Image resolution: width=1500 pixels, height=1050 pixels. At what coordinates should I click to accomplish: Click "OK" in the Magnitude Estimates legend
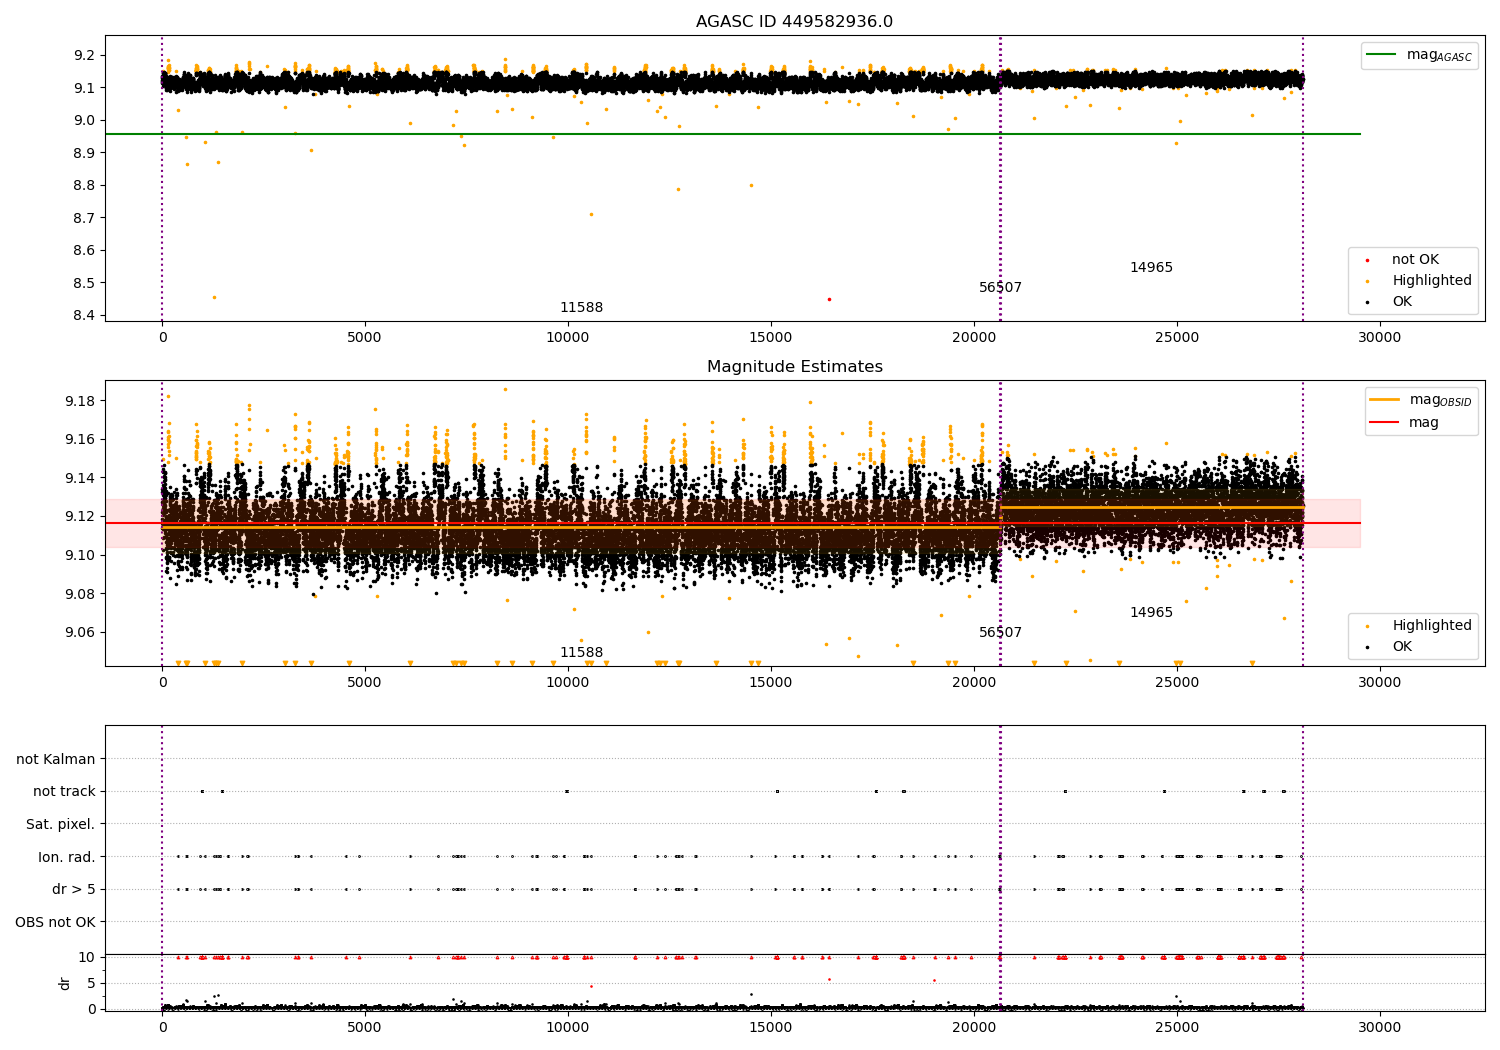[1402, 647]
